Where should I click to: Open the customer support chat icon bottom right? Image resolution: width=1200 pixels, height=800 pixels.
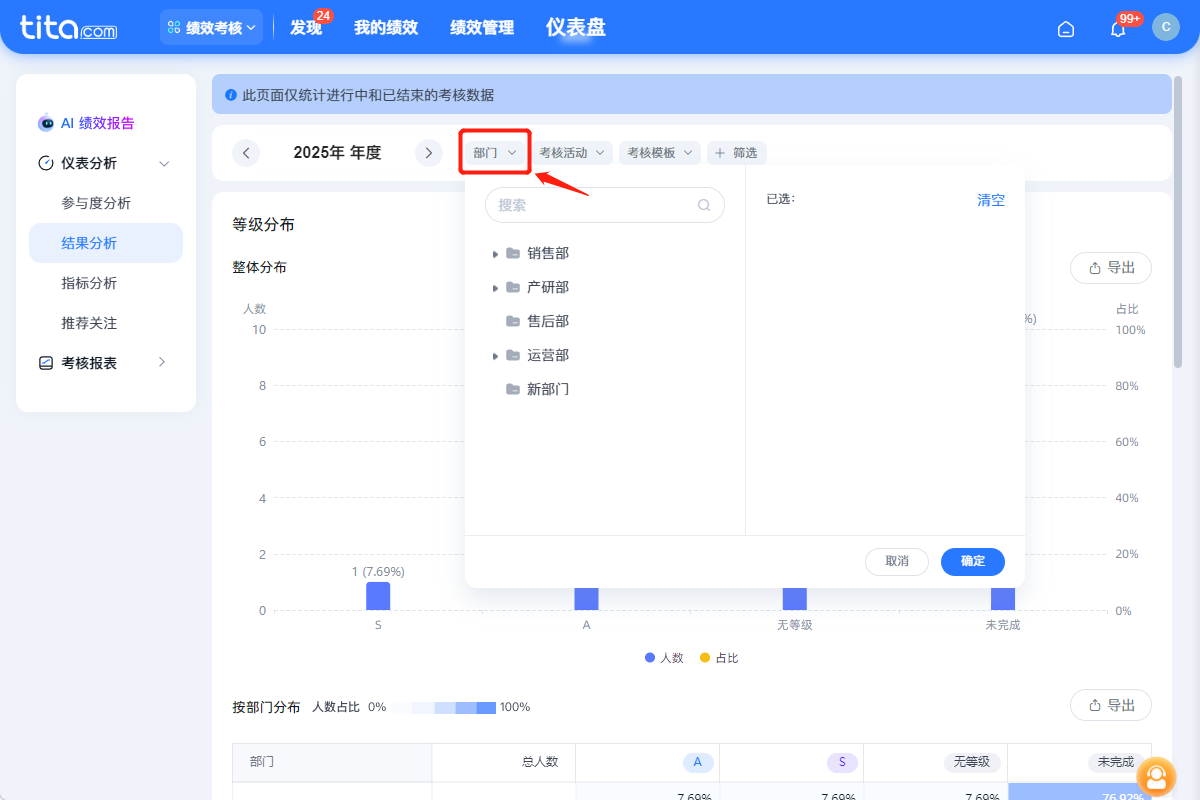coord(1157,777)
